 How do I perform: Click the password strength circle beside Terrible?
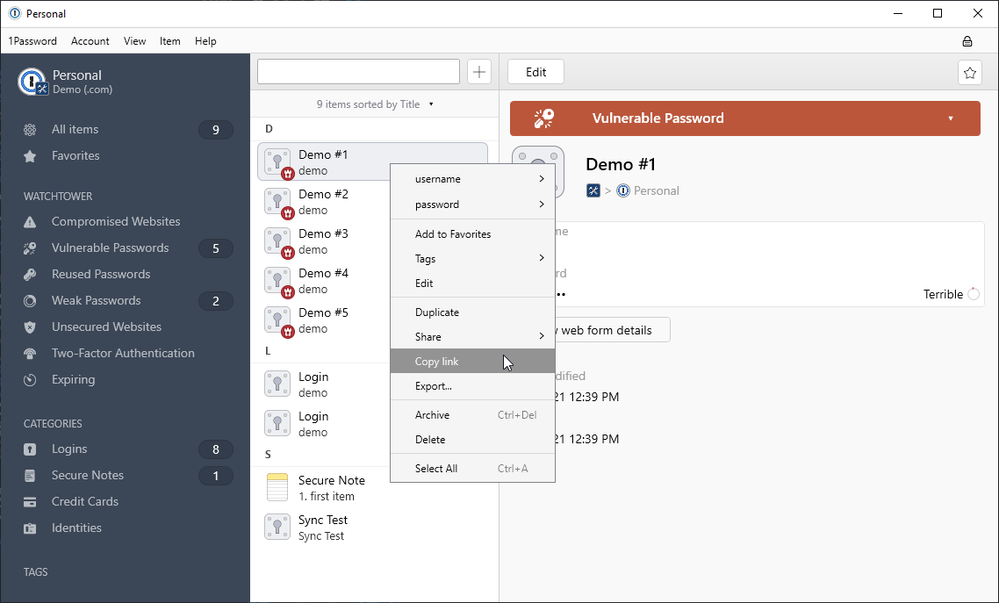[x=974, y=294]
